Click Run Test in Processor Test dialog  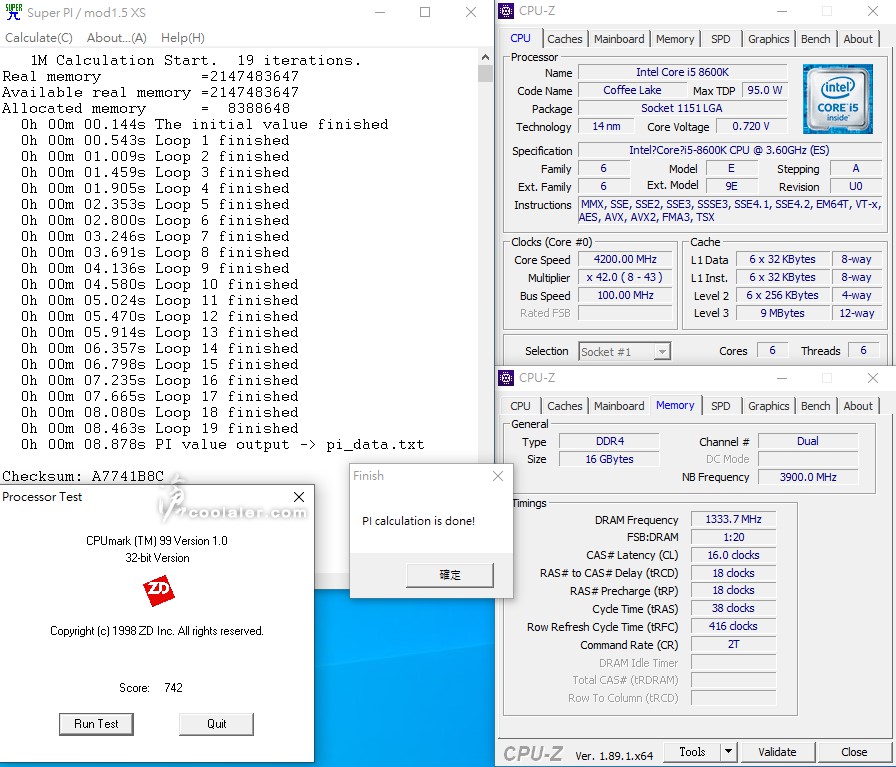[x=96, y=724]
